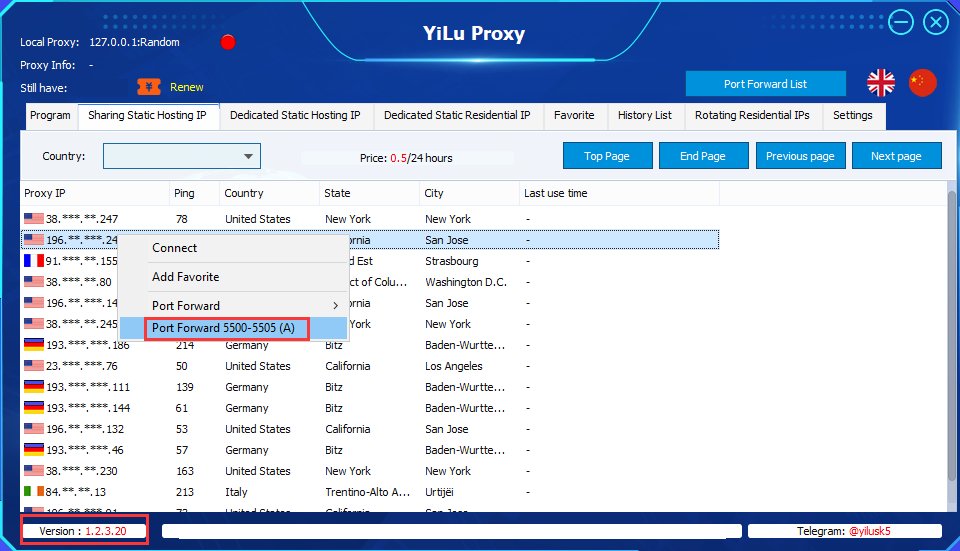
Task: Click the Strasbourg city cell
Action: coord(452,261)
